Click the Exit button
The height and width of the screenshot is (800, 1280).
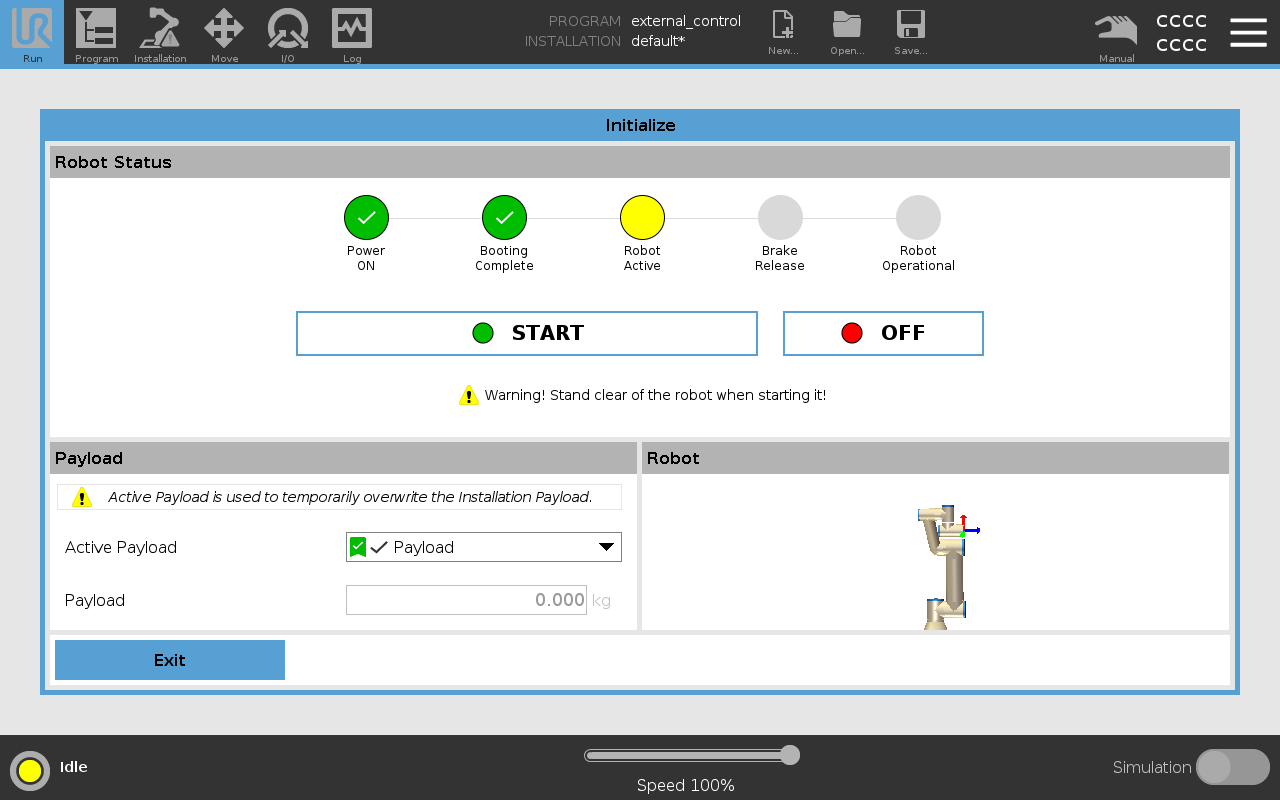pyautogui.click(x=170, y=660)
